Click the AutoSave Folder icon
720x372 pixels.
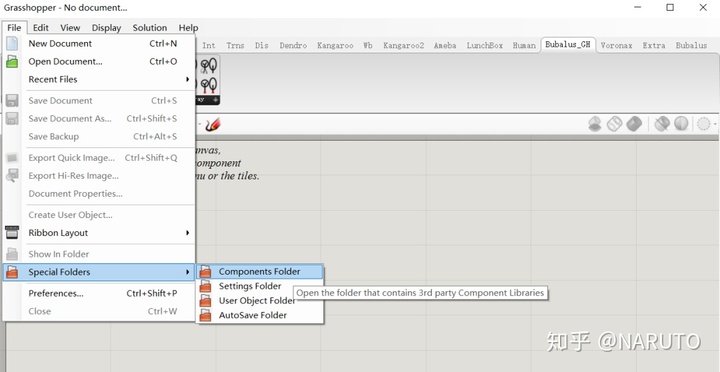coord(206,316)
